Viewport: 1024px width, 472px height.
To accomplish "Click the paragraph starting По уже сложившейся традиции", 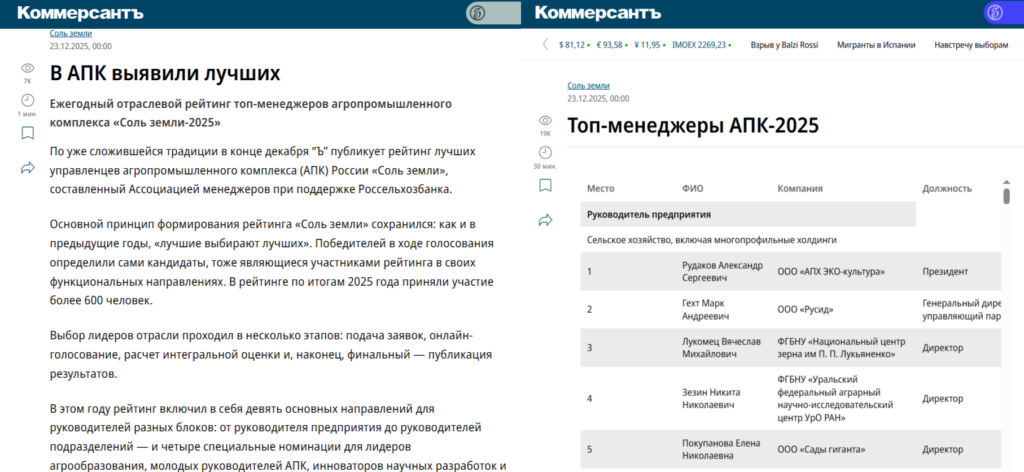I will coord(263,170).
